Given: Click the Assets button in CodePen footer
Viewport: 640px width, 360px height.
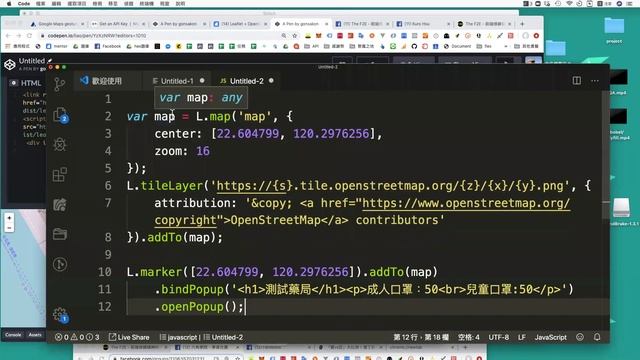Looking at the screenshot, I should tap(35, 335).
